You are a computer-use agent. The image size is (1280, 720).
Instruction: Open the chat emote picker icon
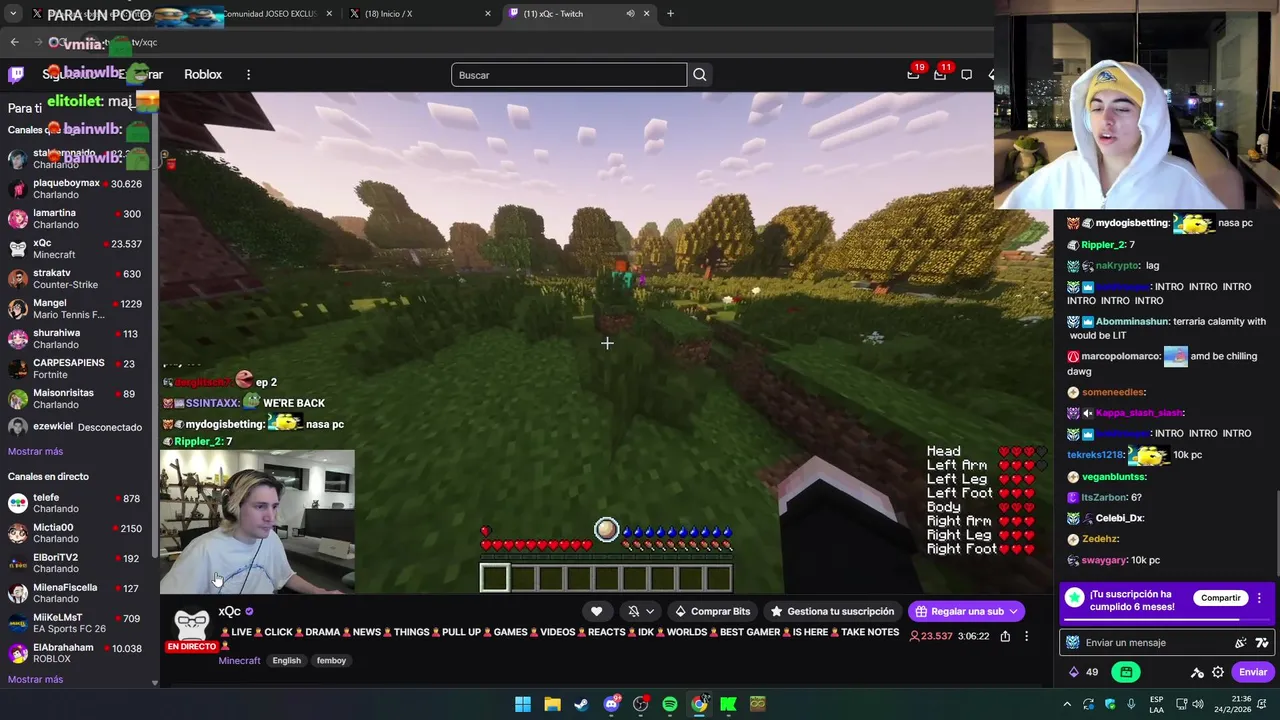click(x=1241, y=643)
